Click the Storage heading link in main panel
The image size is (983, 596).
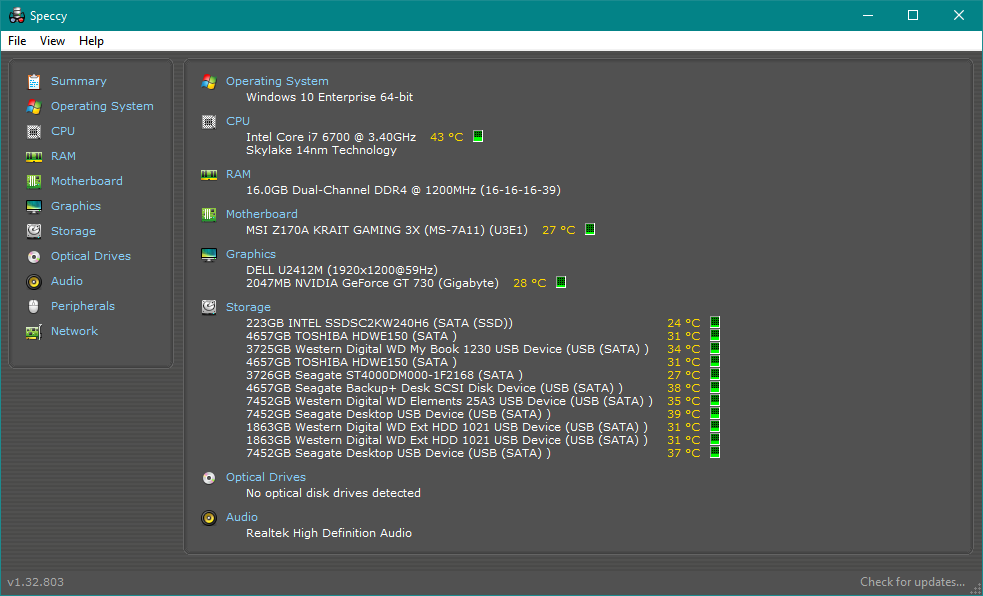click(x=248, y=307)
